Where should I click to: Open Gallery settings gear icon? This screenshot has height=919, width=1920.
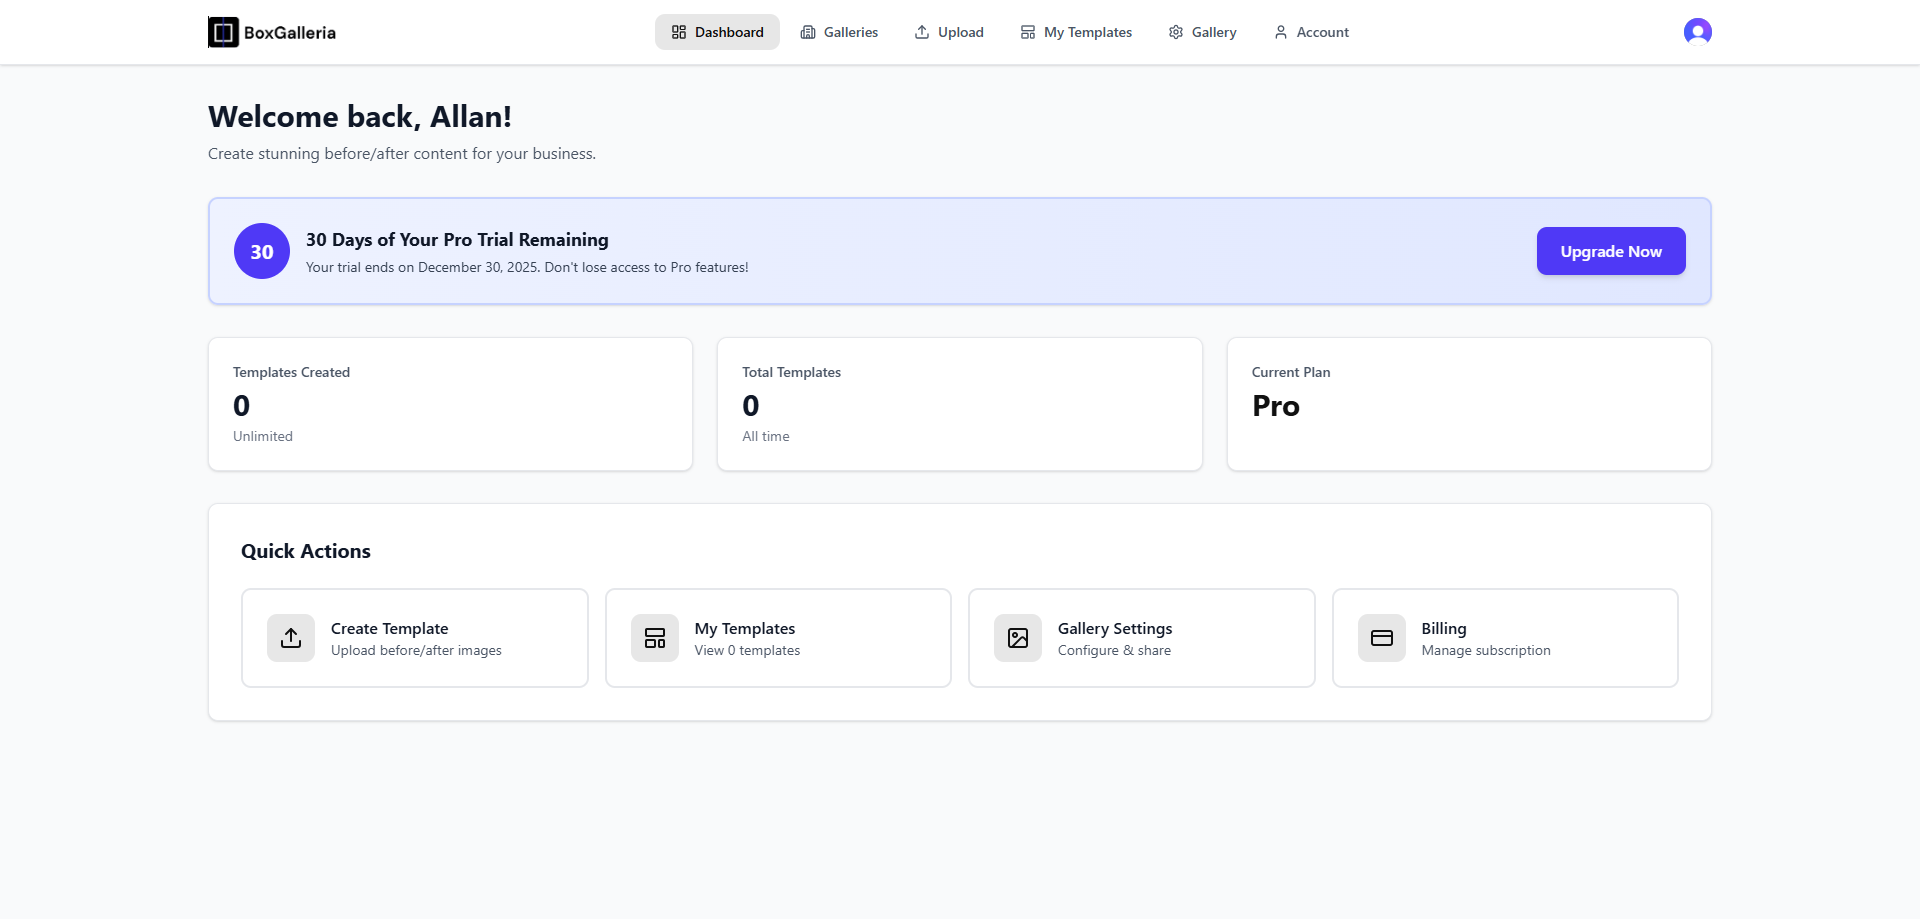point(1176,31)
